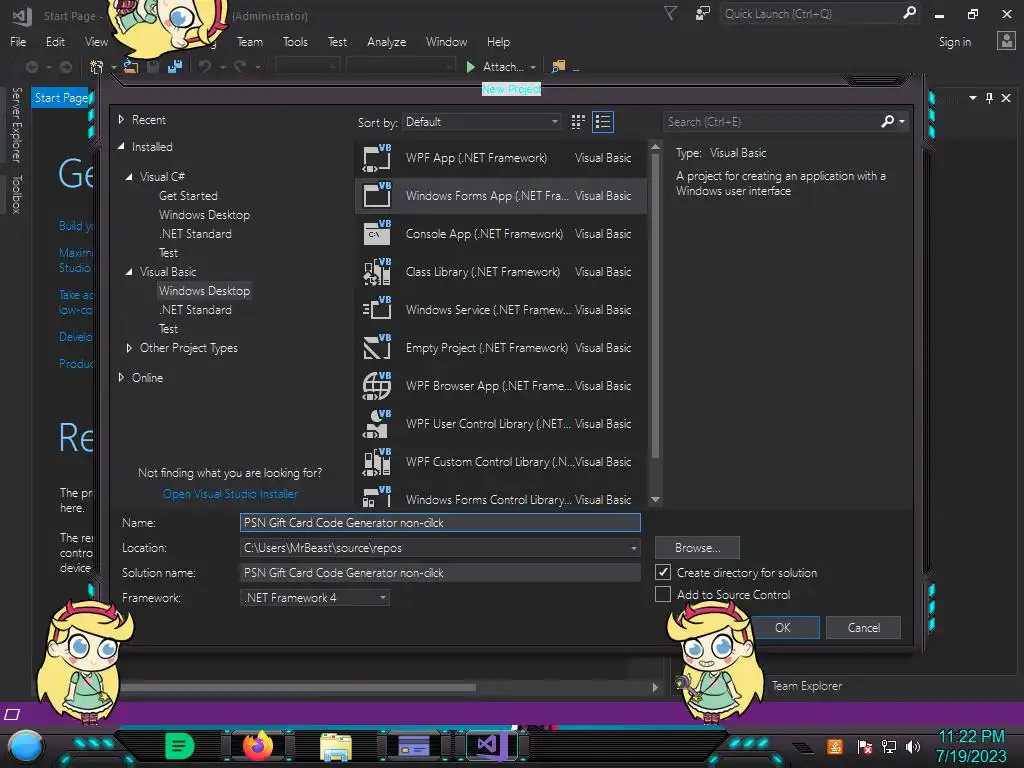Viewport: 1024px width, 768px height.
Task: Click Visual Studio taskbar icon
Action: pos(491,745)
